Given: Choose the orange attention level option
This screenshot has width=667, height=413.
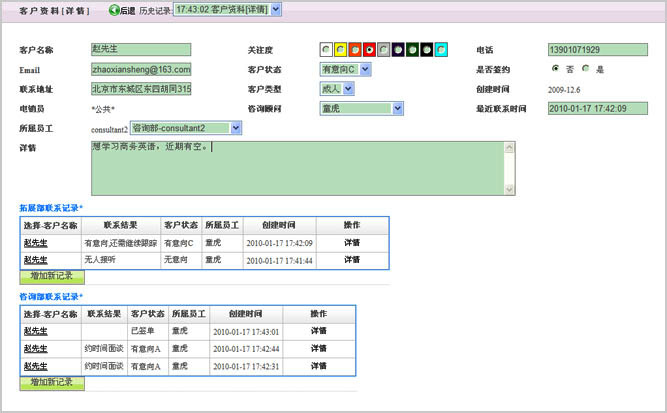Looking at the screenshot, I should click(x=355, y=49).
